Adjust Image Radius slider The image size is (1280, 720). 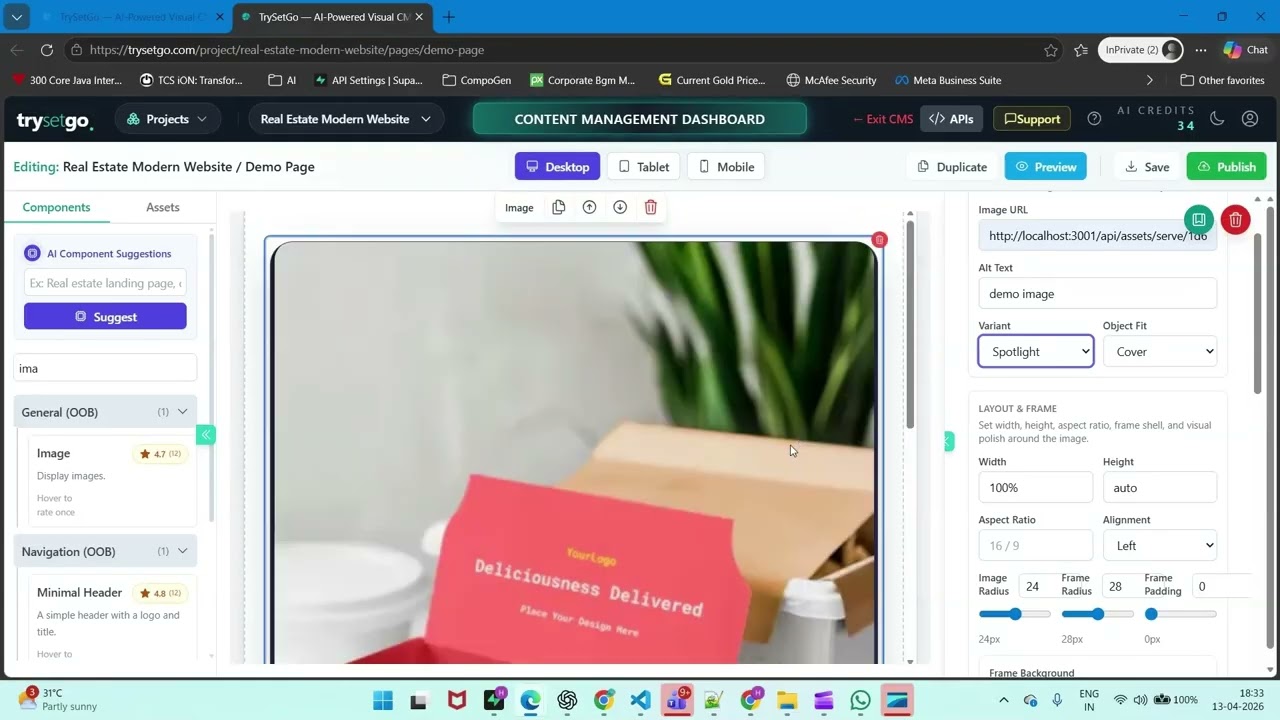(1014, 614)
